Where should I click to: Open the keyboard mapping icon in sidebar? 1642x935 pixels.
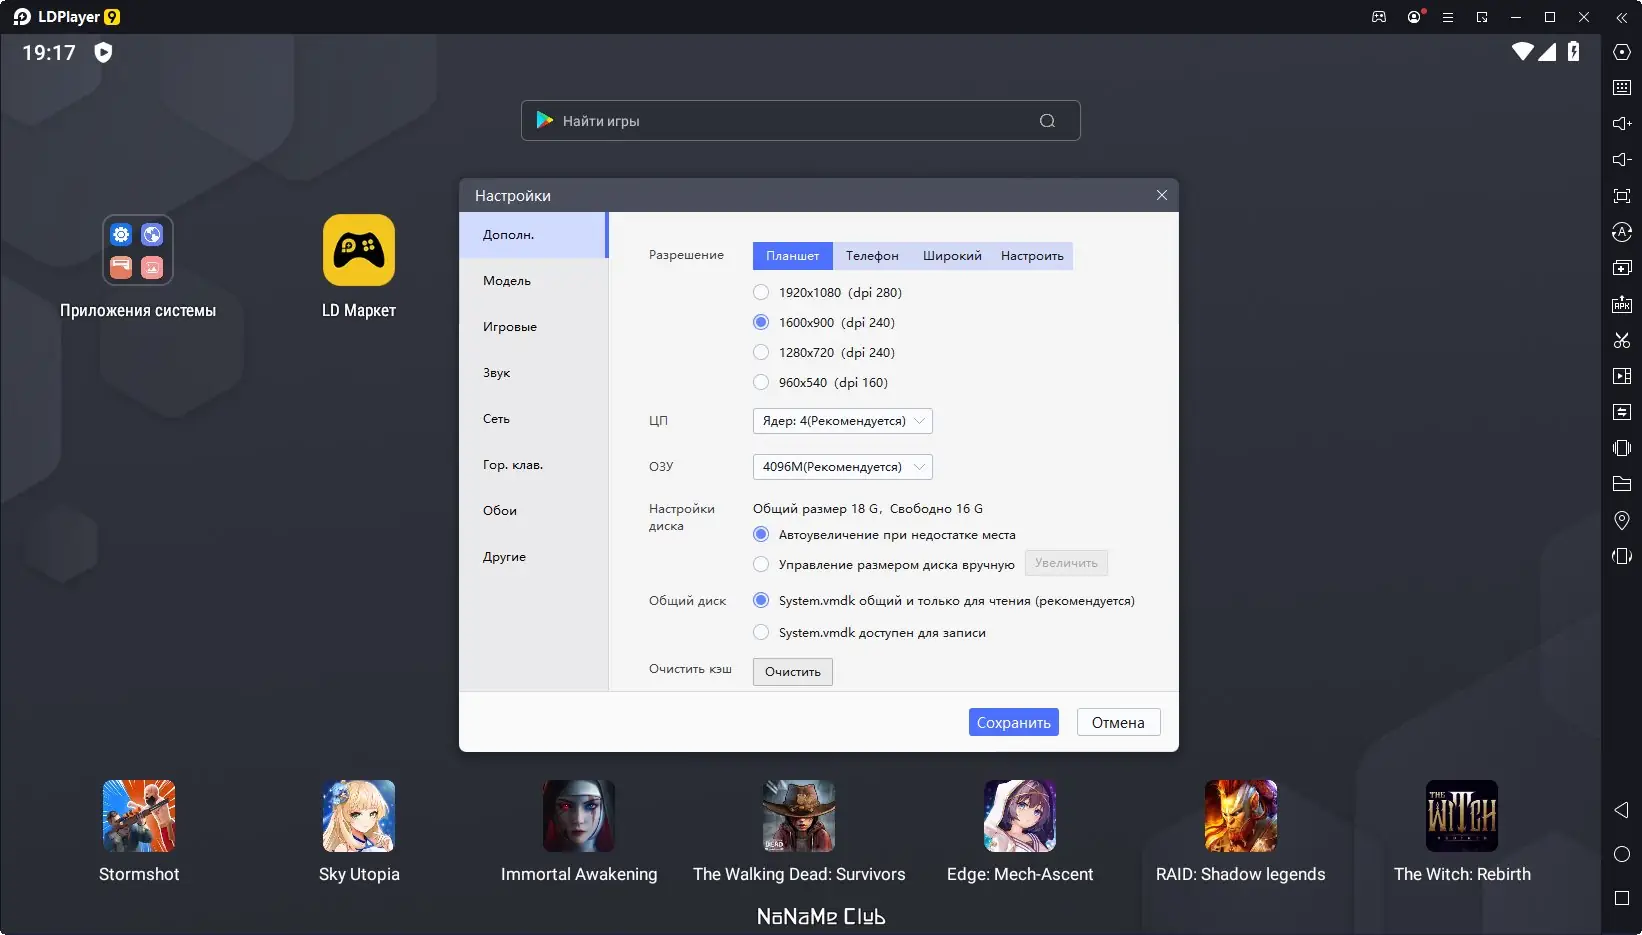pyautogui.click(x=1622, y=88)
